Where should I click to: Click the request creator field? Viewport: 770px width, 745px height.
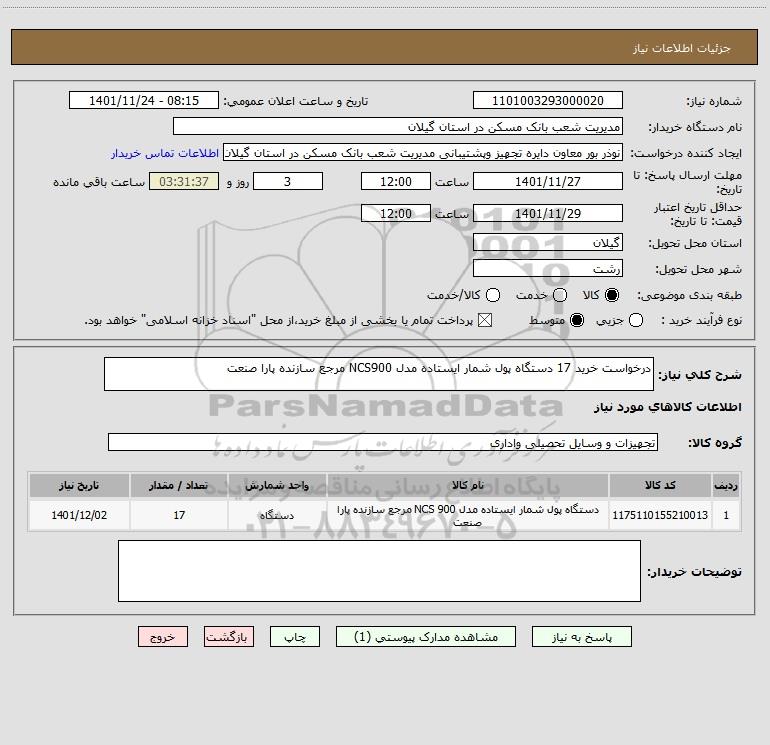click(x=423, y=153)
